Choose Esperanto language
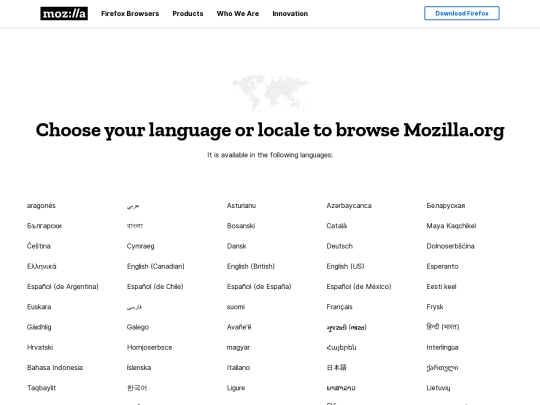 click(442, 267)
